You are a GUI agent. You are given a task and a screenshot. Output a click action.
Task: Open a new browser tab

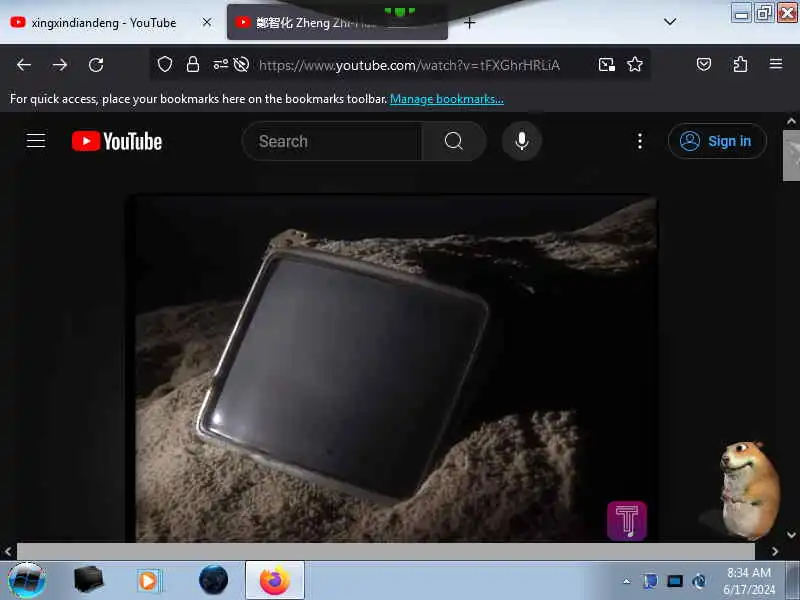[x=469, y=23]
